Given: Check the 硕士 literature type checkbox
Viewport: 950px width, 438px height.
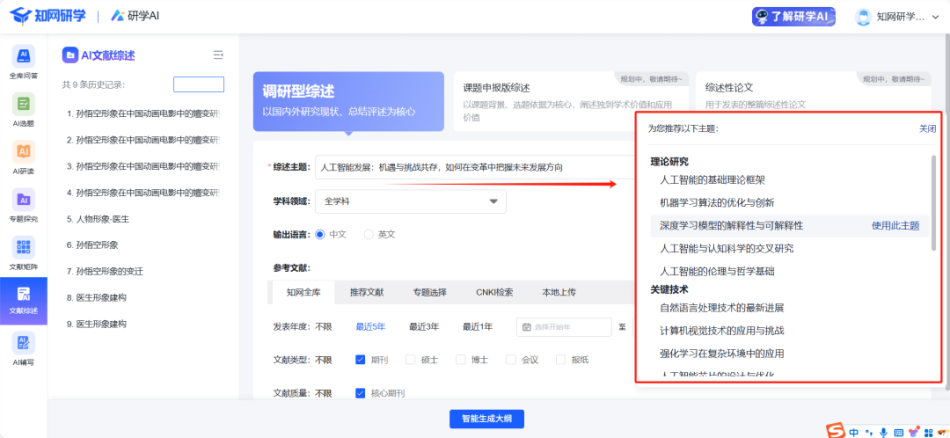Looking at the screenshot, I should [x=411, y=360].
